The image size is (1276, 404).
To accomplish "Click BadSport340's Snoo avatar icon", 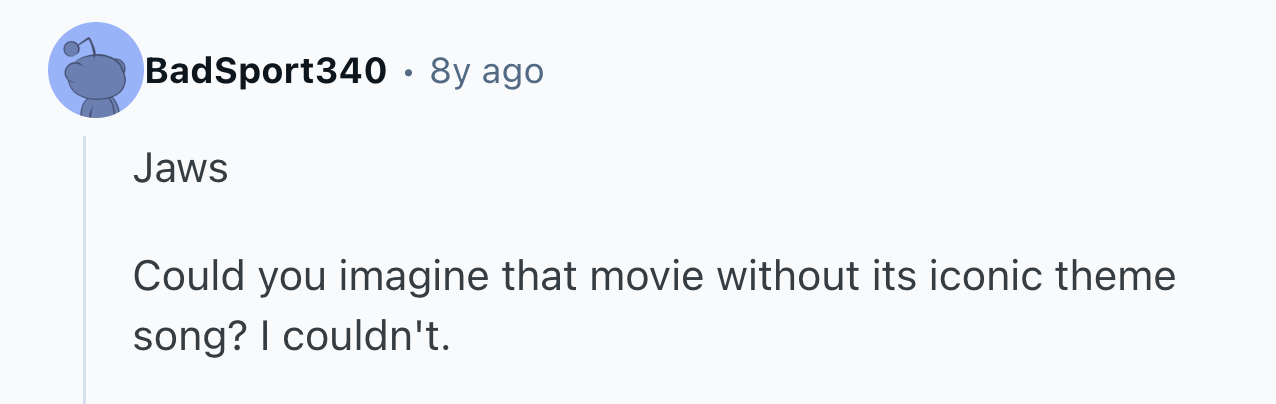I will coord(96,72).
